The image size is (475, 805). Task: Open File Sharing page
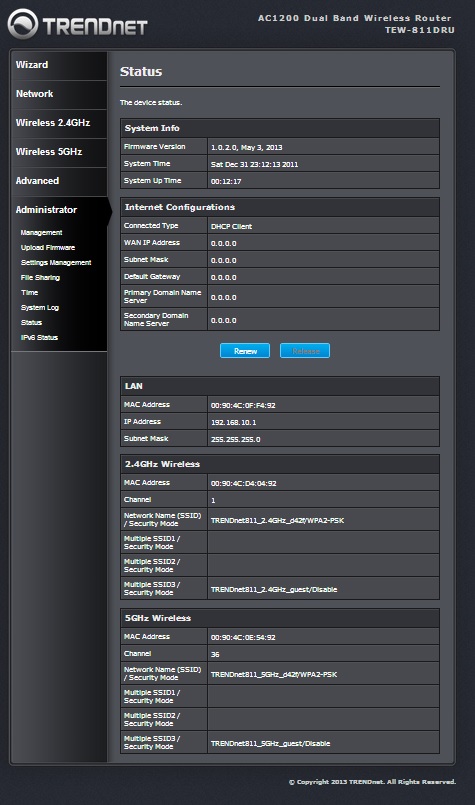point(40,277)
